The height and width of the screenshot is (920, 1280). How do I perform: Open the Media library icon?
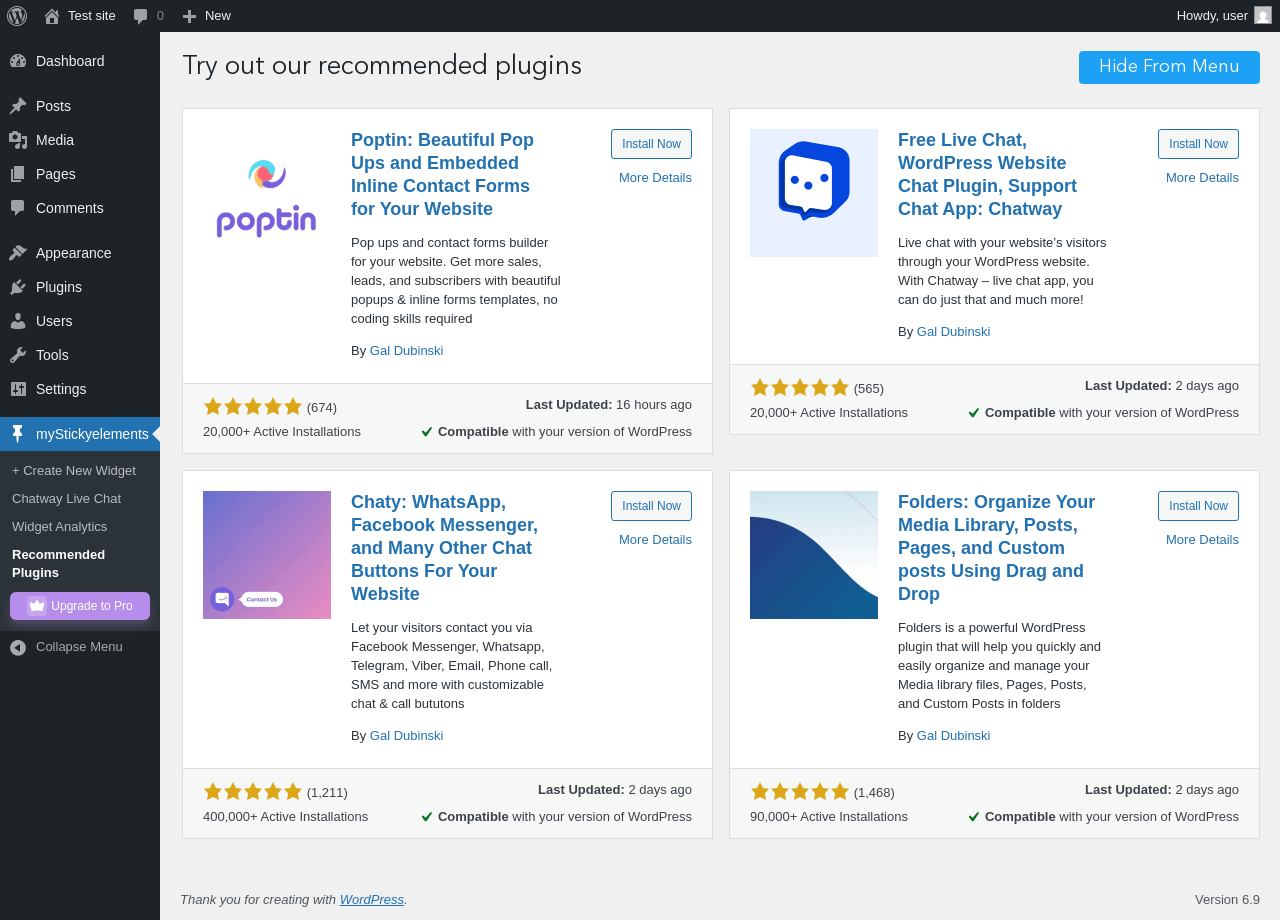(18, 140)
